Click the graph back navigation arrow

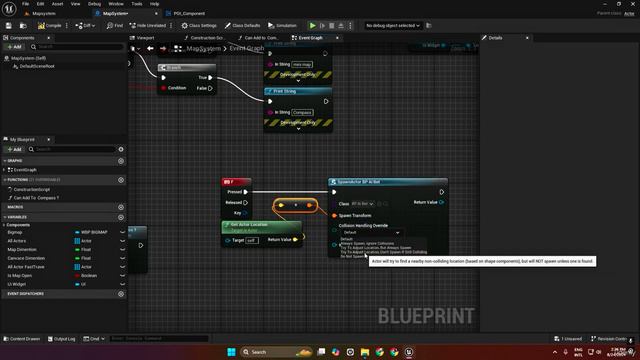(x=150, y=49)
